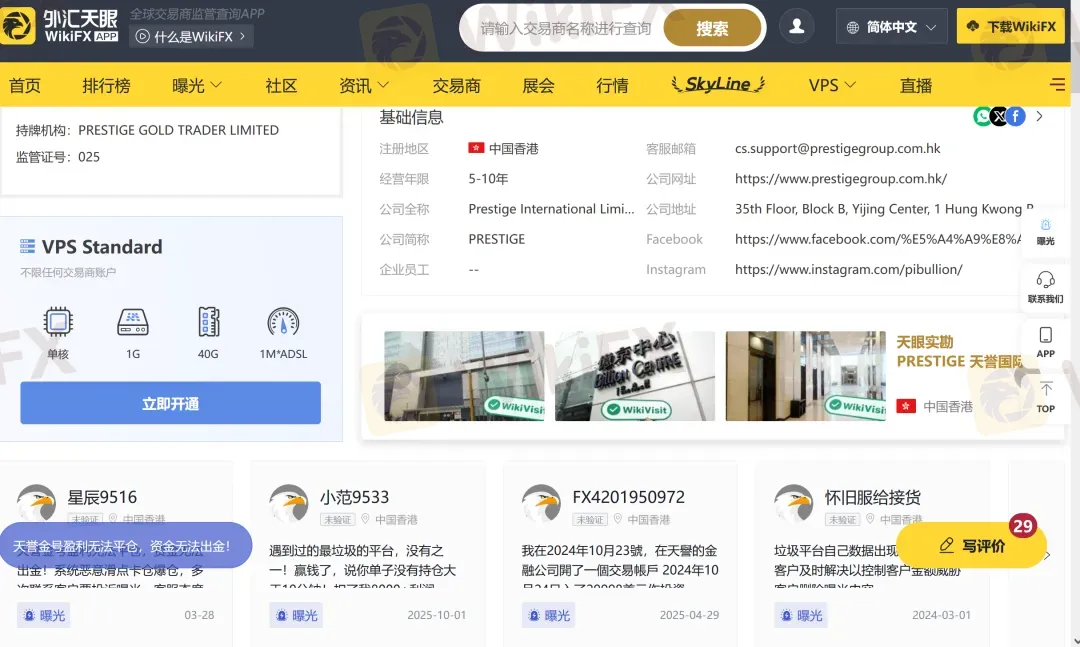The height and width of the screenshot is (647, 1080).
Task: Click the single-core CPU icon
Action: (x=58, y=322)
